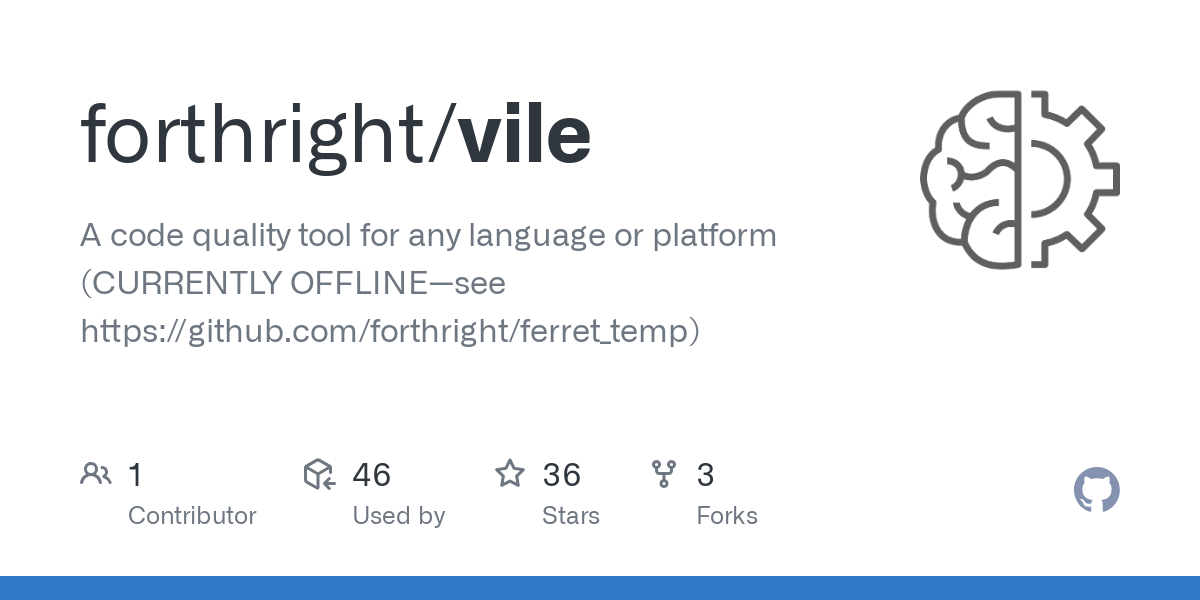Click the Stars star icon
This screenshot has width=1200, height=600.
pyautogui.click(x=510, y=474)
